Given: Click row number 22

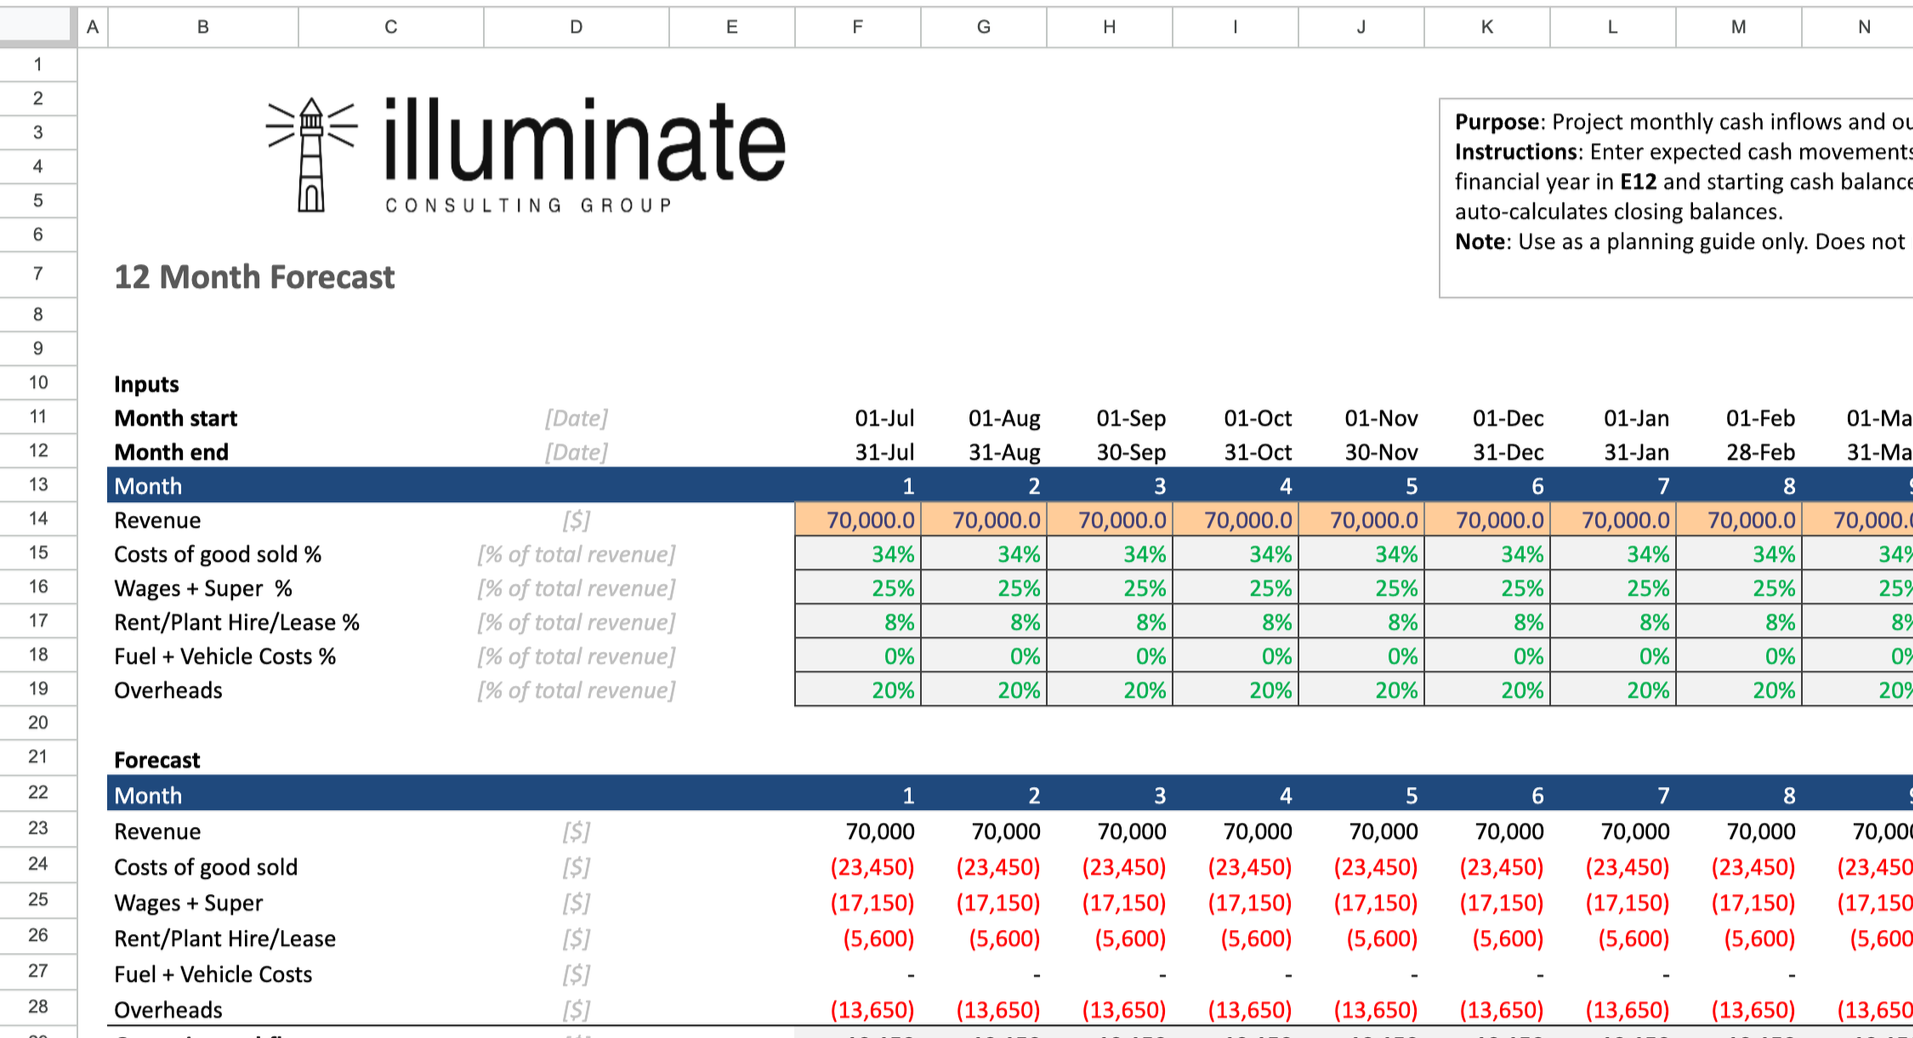Looking at the screenshot, I should [38, 792].
